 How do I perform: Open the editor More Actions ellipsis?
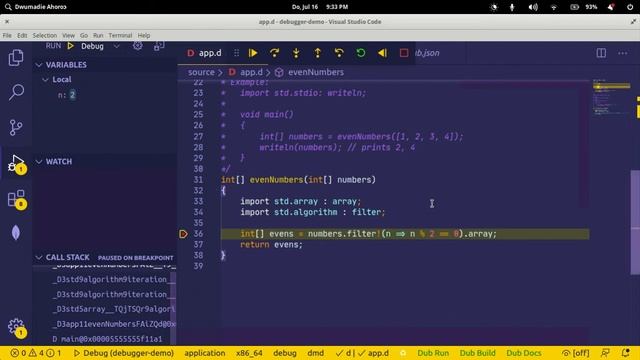point(622,53)
